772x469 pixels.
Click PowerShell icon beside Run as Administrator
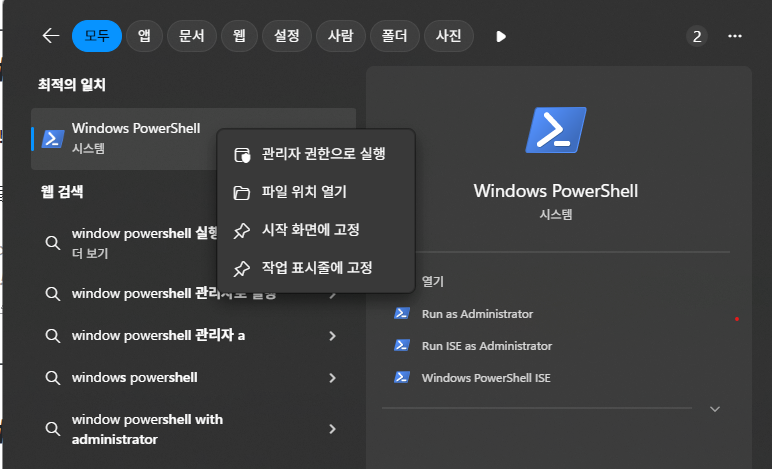click(402, 313)
